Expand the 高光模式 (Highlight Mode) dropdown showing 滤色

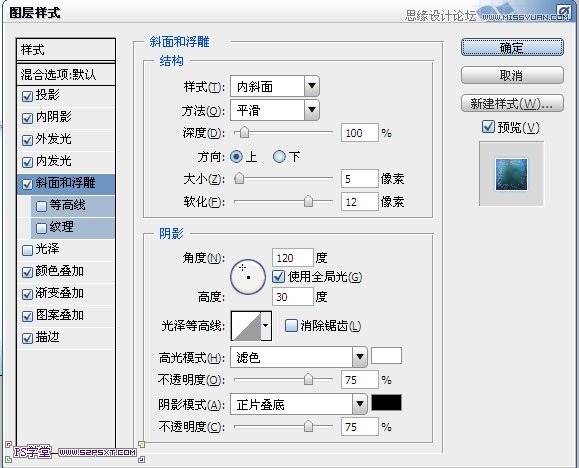298,357
